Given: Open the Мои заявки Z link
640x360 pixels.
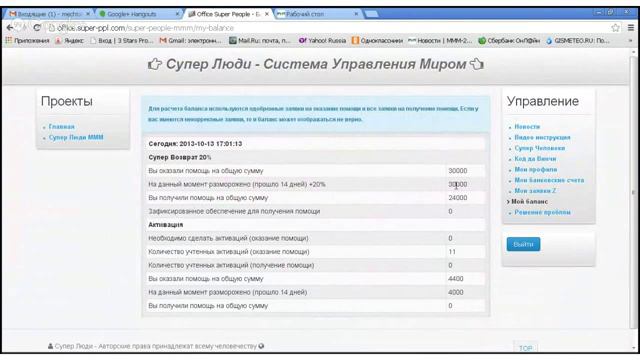Looking at the screenshot, I should point(535,191).
